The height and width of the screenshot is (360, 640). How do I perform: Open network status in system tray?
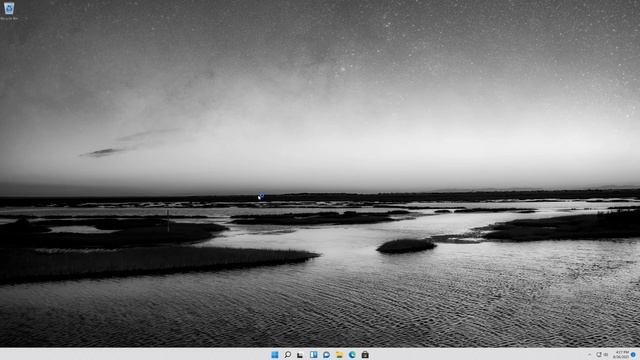599,355
